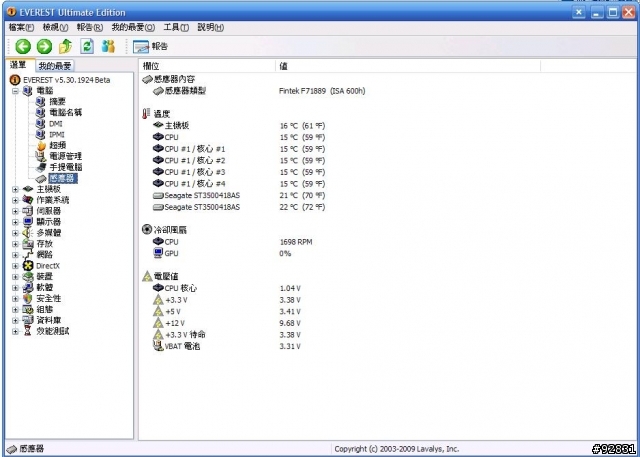Screen dimensions: 640x457
Task: Open the 工具(T) menu
Action: click(x=176, y=27)
